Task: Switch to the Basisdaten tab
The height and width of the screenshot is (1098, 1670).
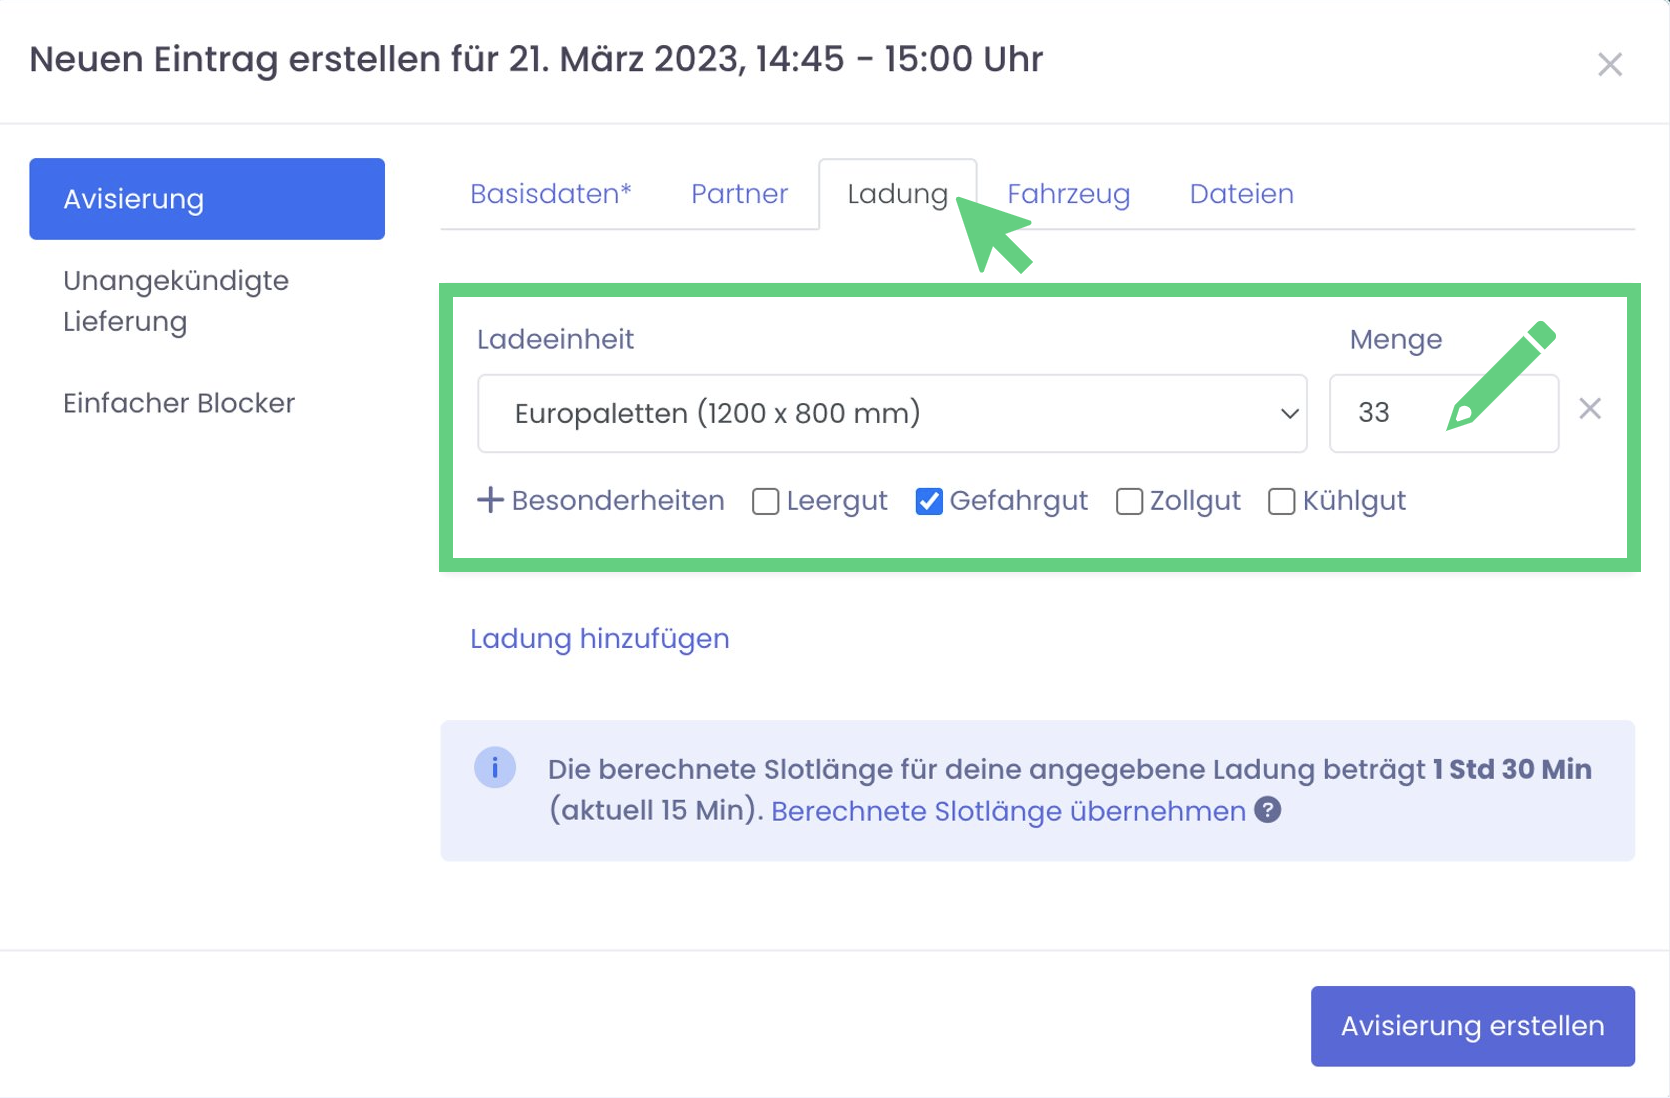Action: tap(550, 194)
